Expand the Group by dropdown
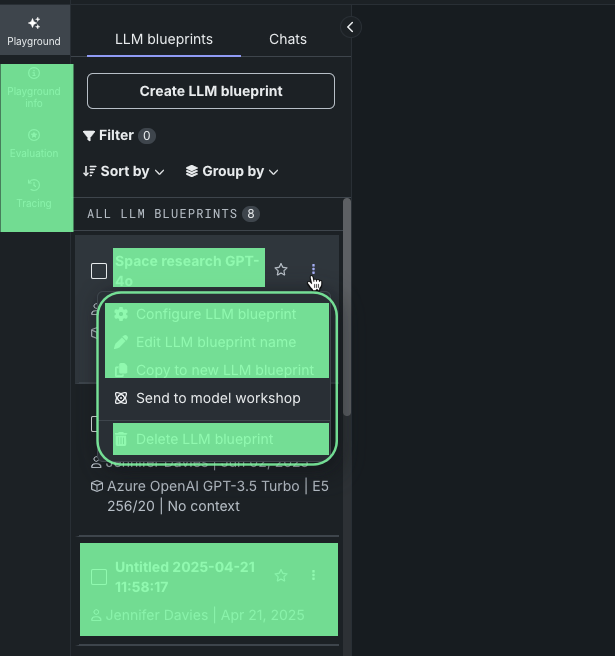Viewport: 615px width, 656px height. click(232, 172)
